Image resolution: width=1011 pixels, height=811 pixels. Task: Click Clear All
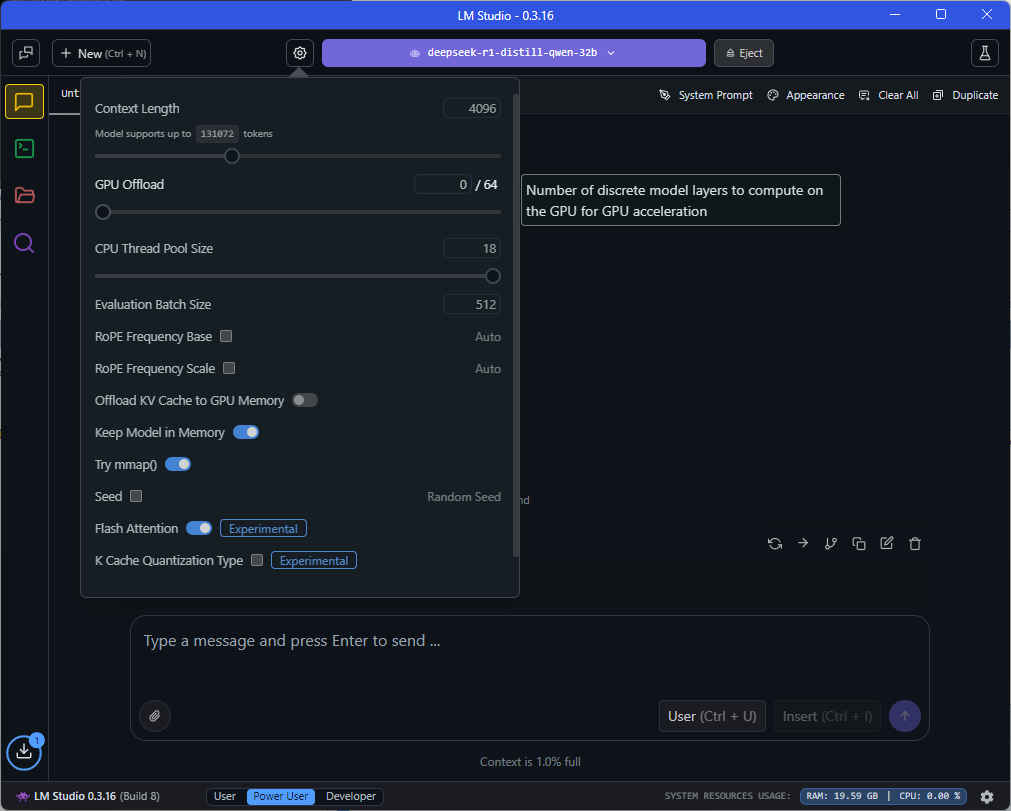888,95
